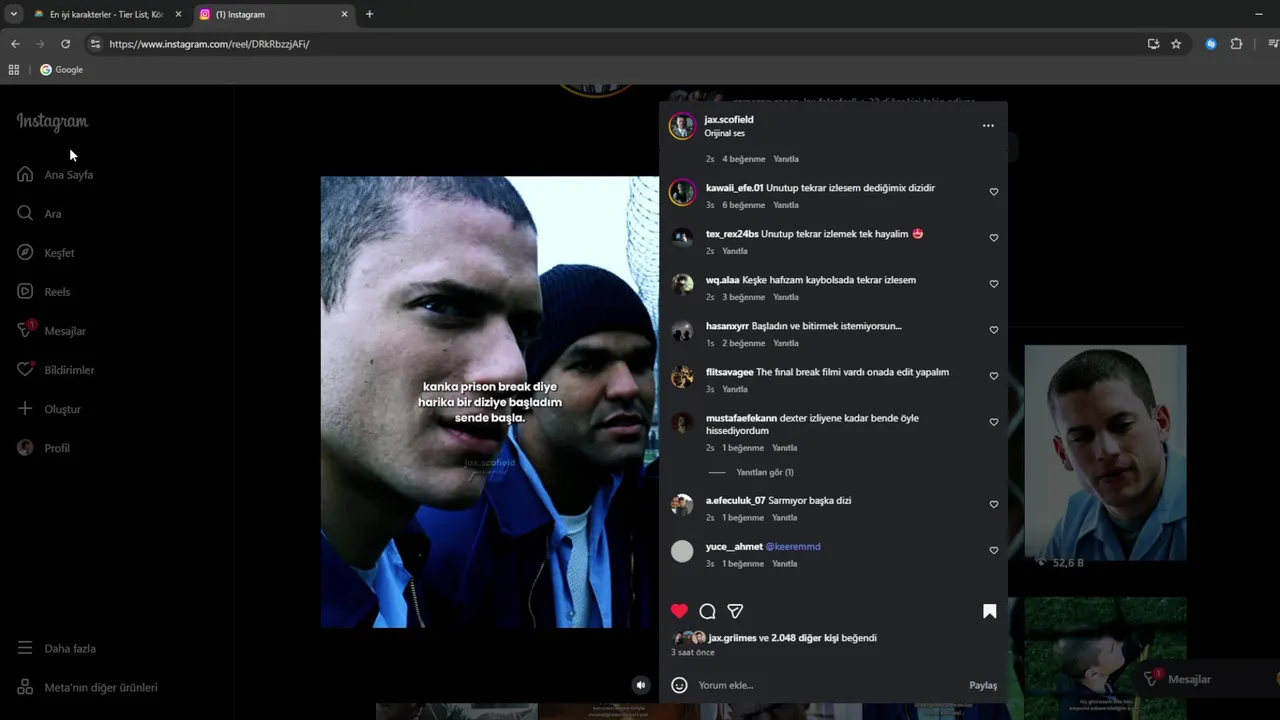Click the Instagram logo
Screen dimensions: 1280x720
(x=52, y=121)
